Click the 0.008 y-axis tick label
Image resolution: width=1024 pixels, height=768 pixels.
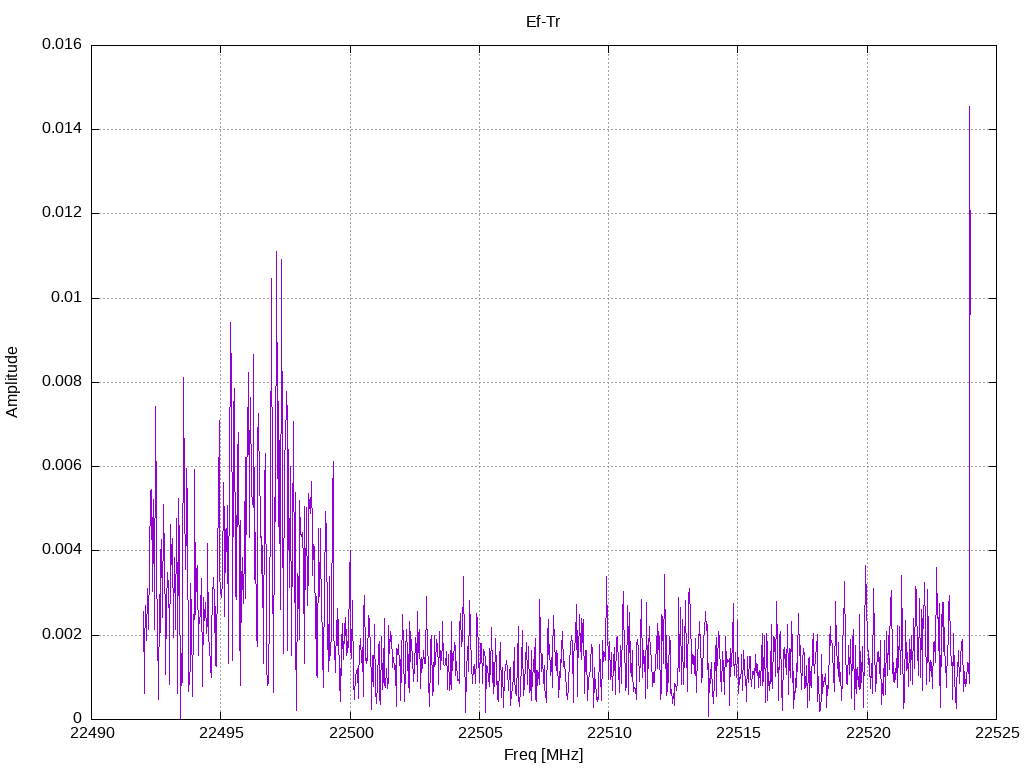point(61,382)
